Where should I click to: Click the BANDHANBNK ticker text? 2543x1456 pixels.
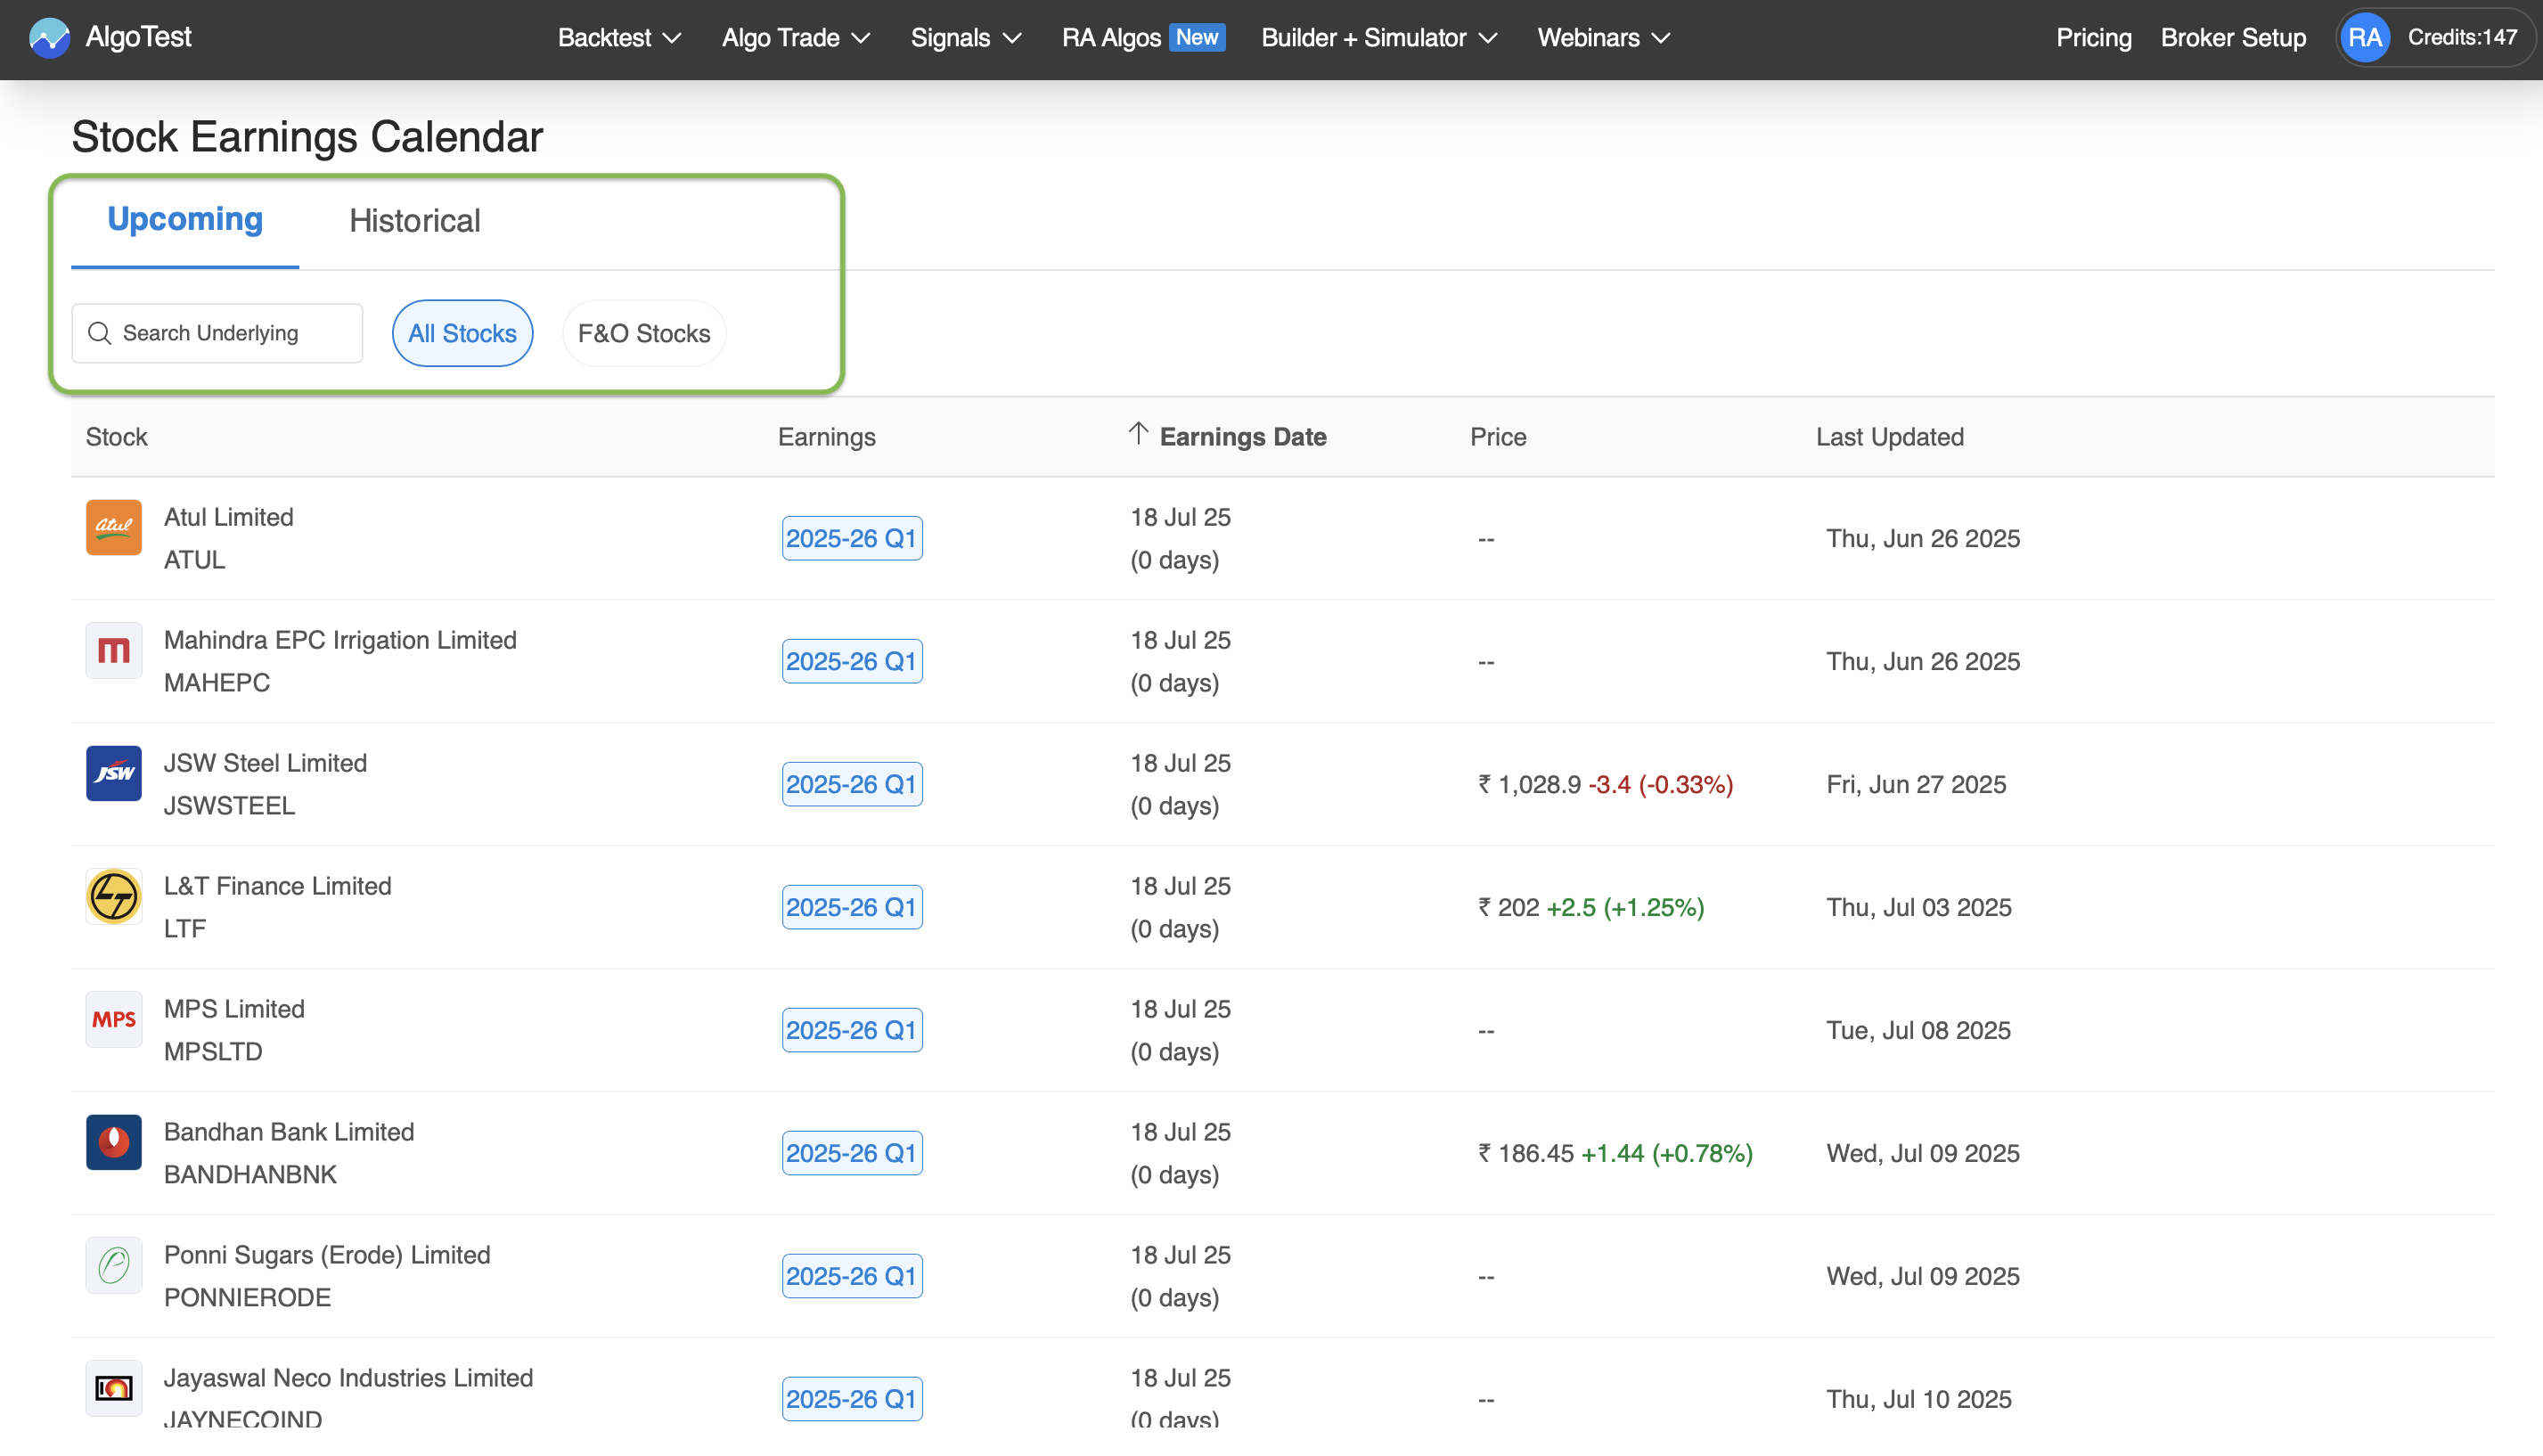[250, 1175]
